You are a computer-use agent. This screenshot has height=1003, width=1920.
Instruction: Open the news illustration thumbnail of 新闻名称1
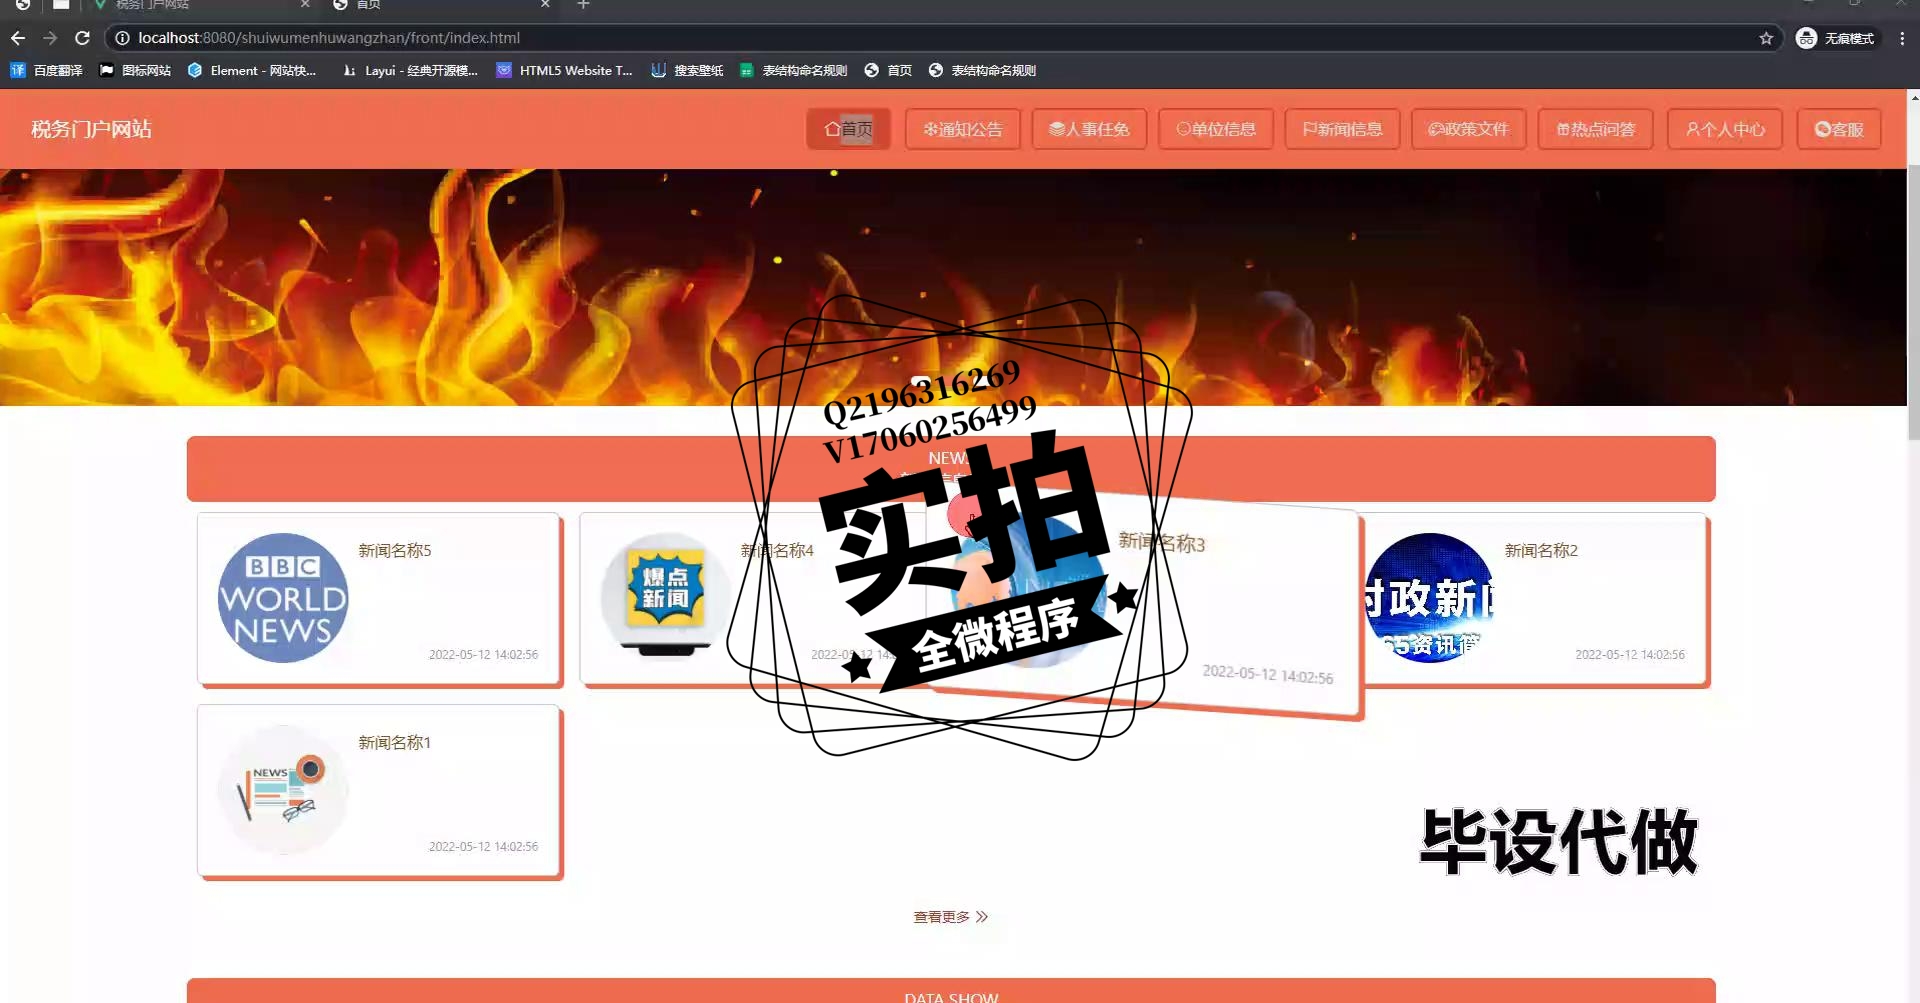[x=283, y=790]
